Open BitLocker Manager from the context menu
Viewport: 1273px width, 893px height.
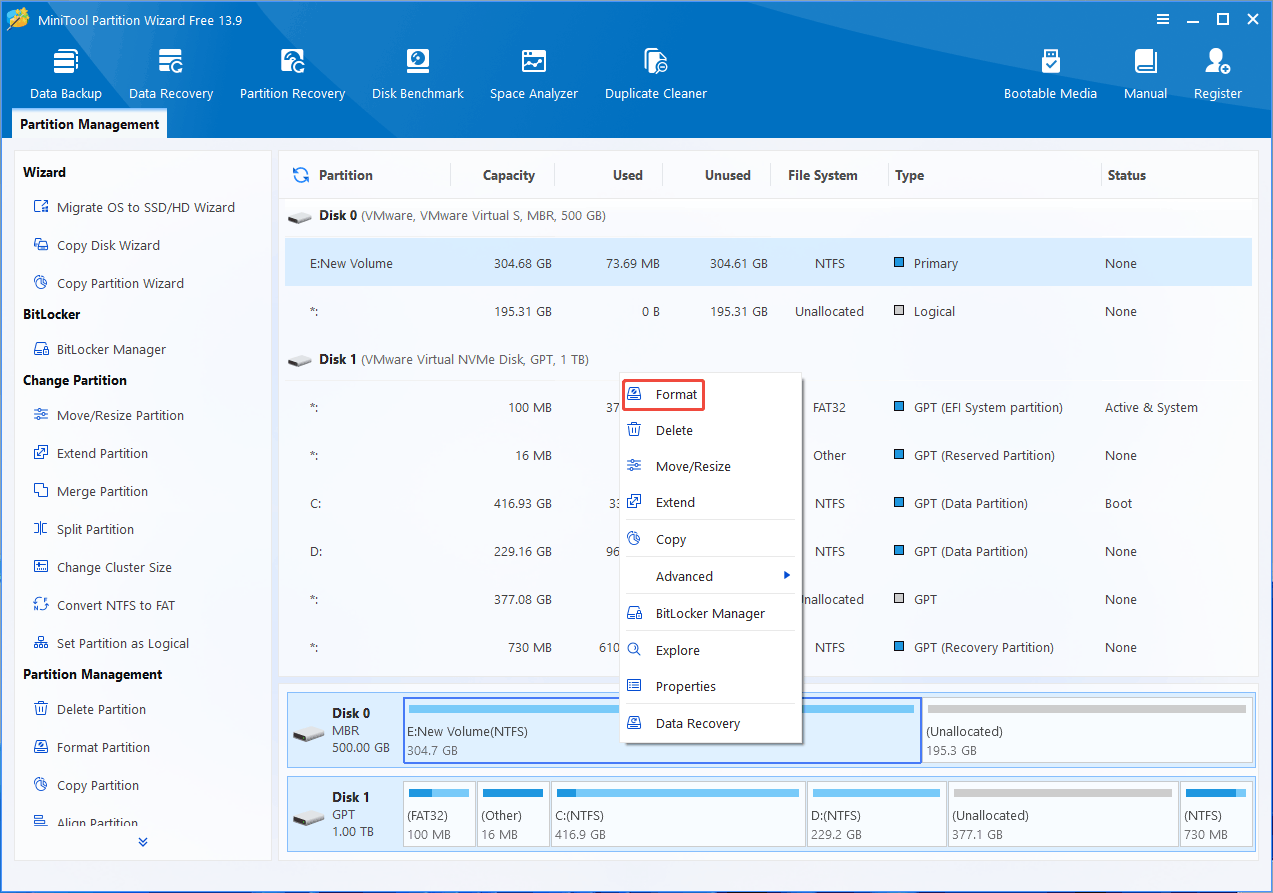(711, 613)
